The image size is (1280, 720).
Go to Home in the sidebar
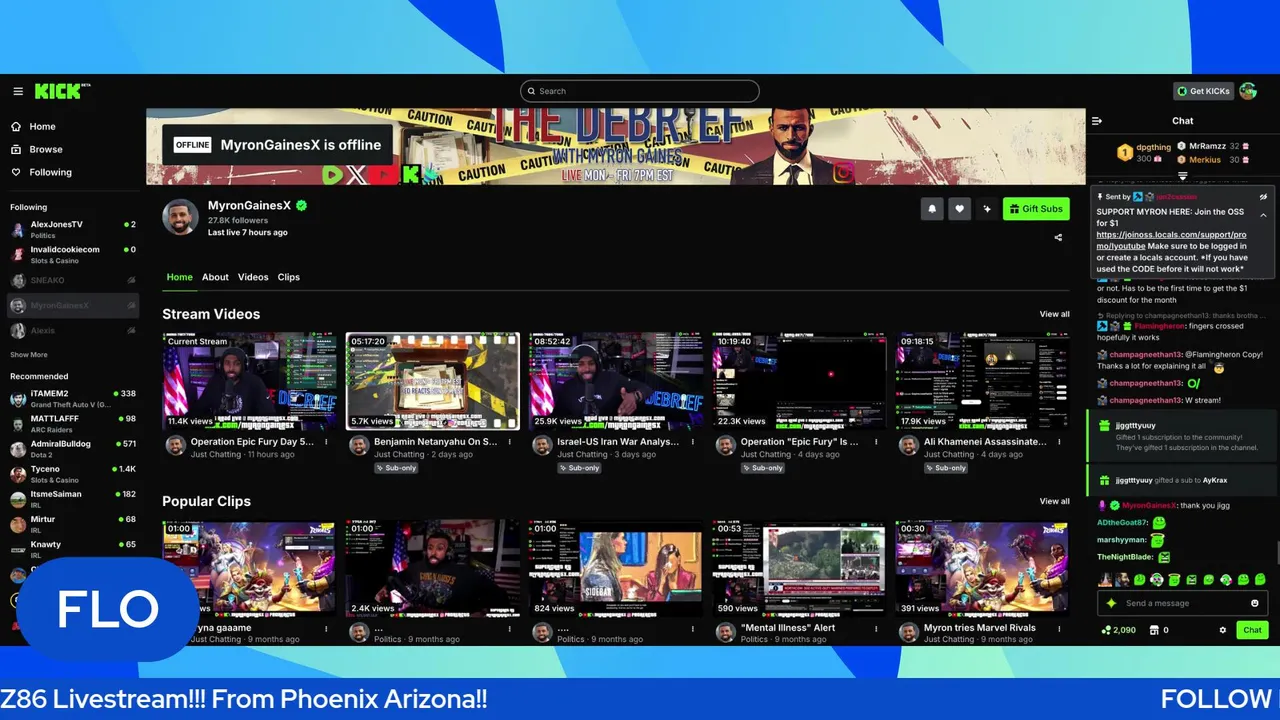[42, 127]
